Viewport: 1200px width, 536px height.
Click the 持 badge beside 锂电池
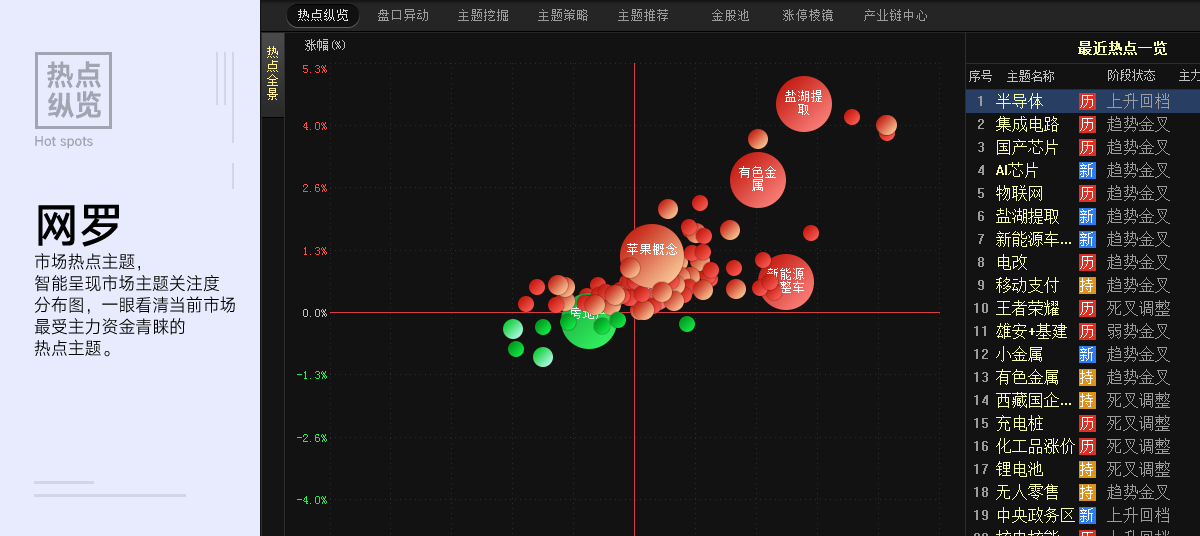1087,469
